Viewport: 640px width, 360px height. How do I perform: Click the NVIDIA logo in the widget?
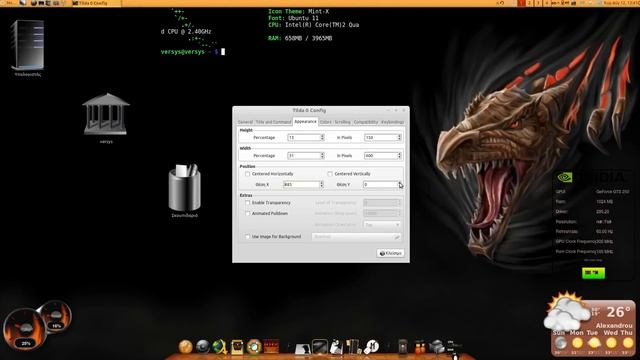click(565, 177)
